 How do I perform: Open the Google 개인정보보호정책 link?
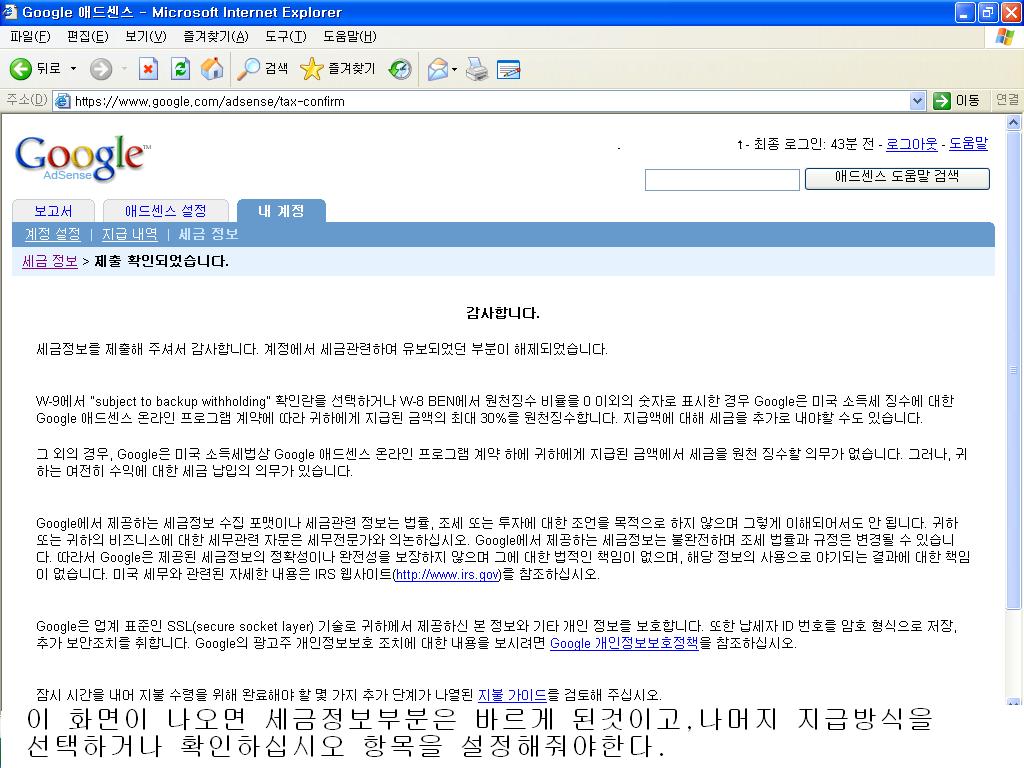[624, 643]
